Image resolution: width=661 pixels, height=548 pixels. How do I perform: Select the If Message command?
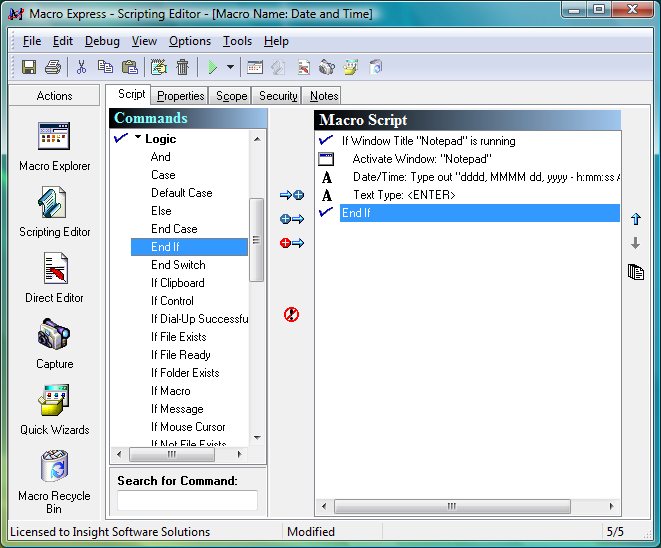point(177,409)
